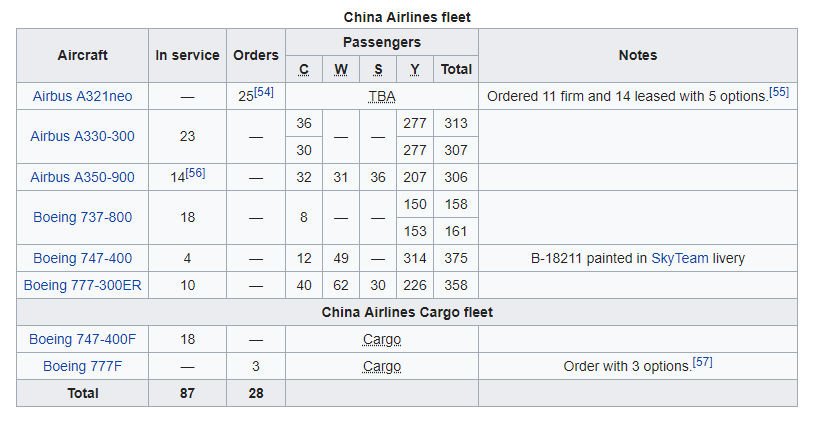
Task: Open the Boeing 747-400 link
Action: [x=82, y=258]
